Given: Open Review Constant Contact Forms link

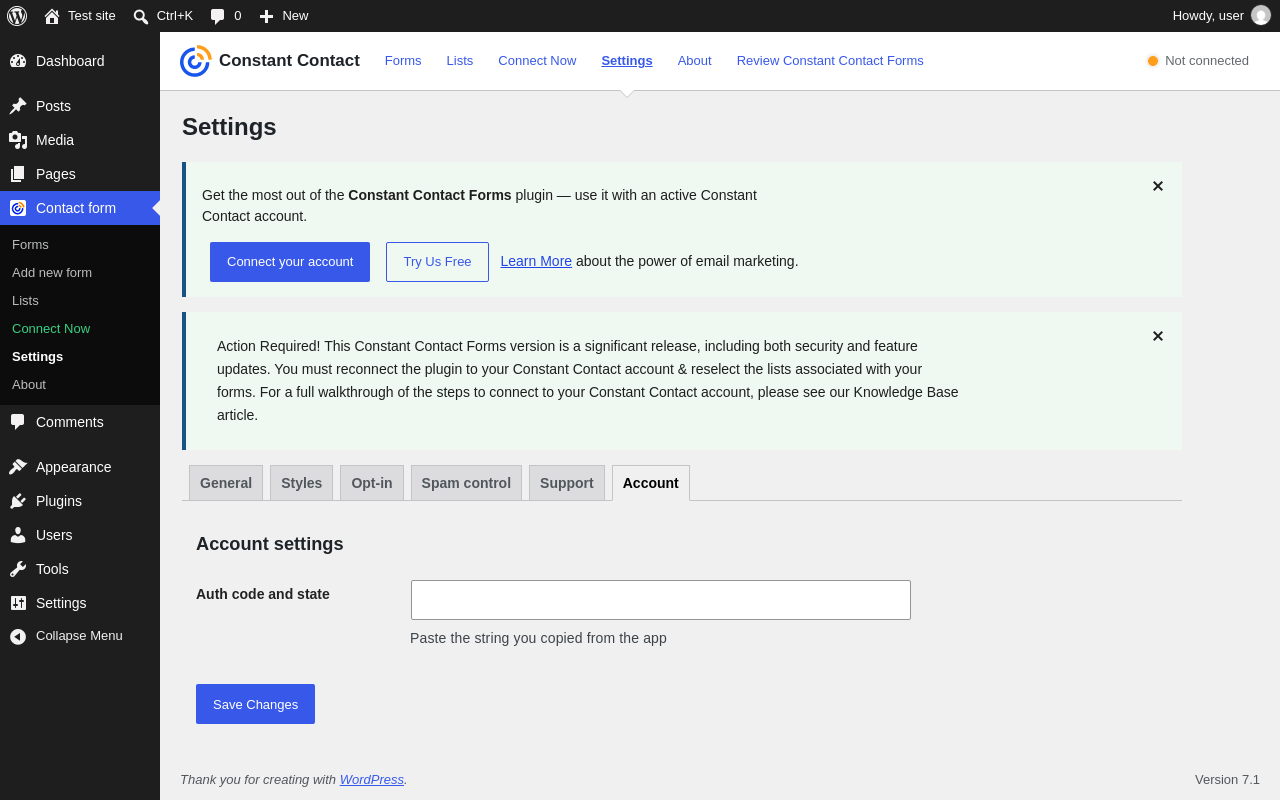Looking at the screenshot, I should (x=830, y=61).
